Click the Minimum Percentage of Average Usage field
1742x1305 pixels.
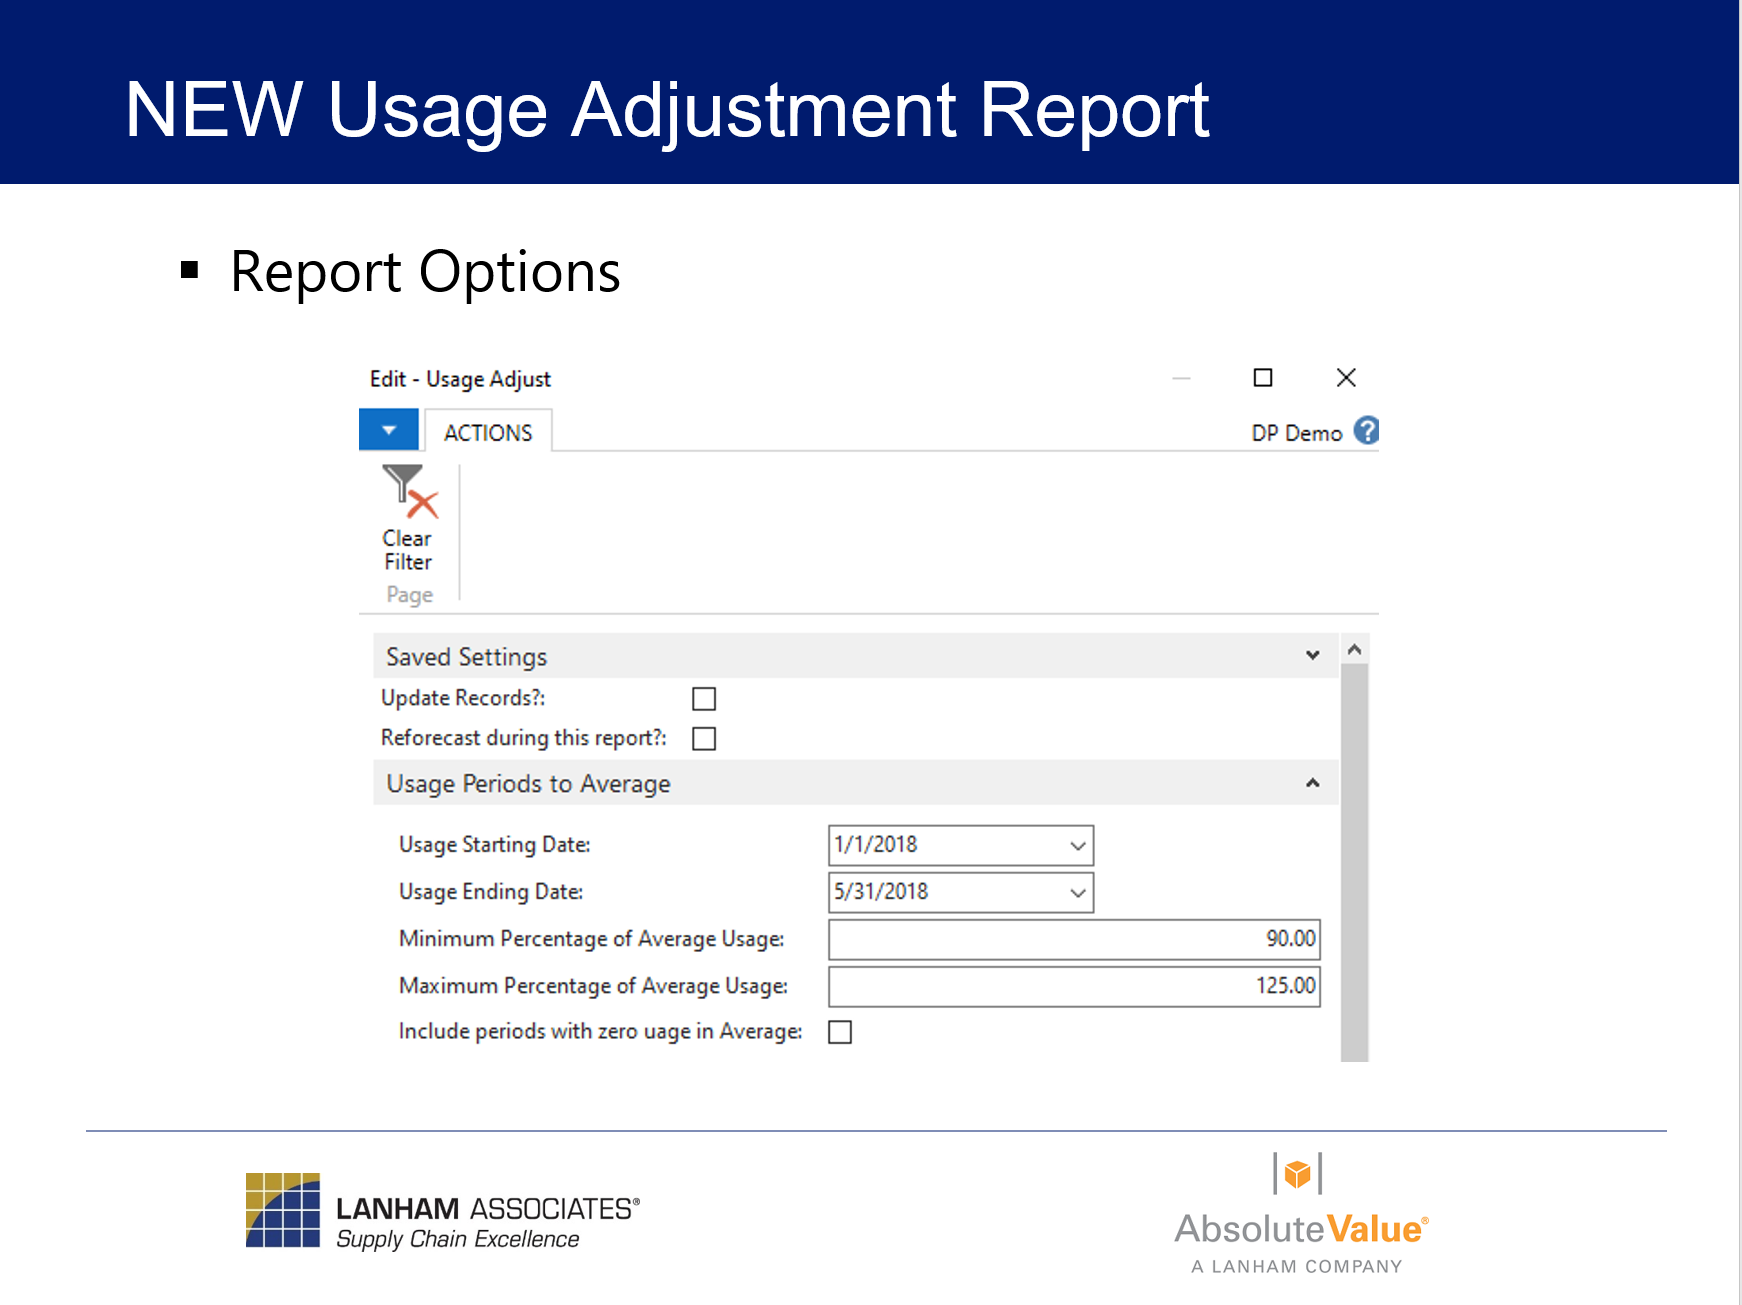[1073, 939]
